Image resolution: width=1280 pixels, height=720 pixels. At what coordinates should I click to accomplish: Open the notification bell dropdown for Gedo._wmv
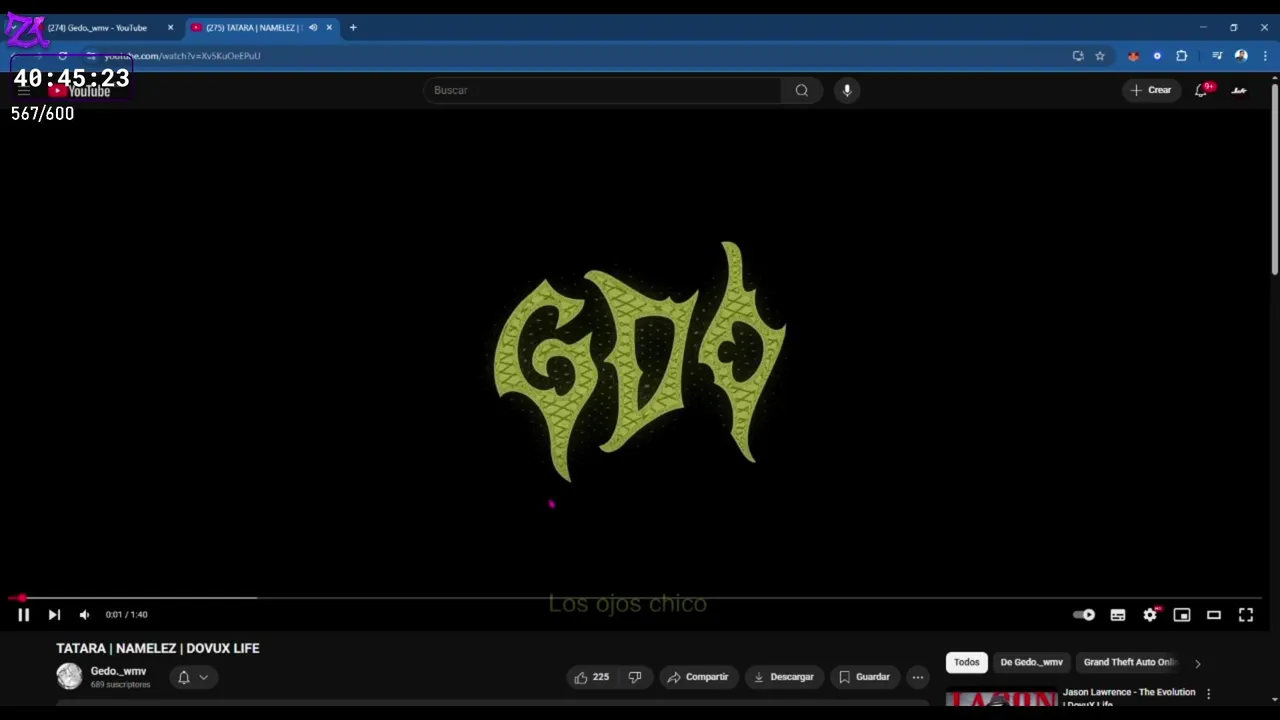192,677
